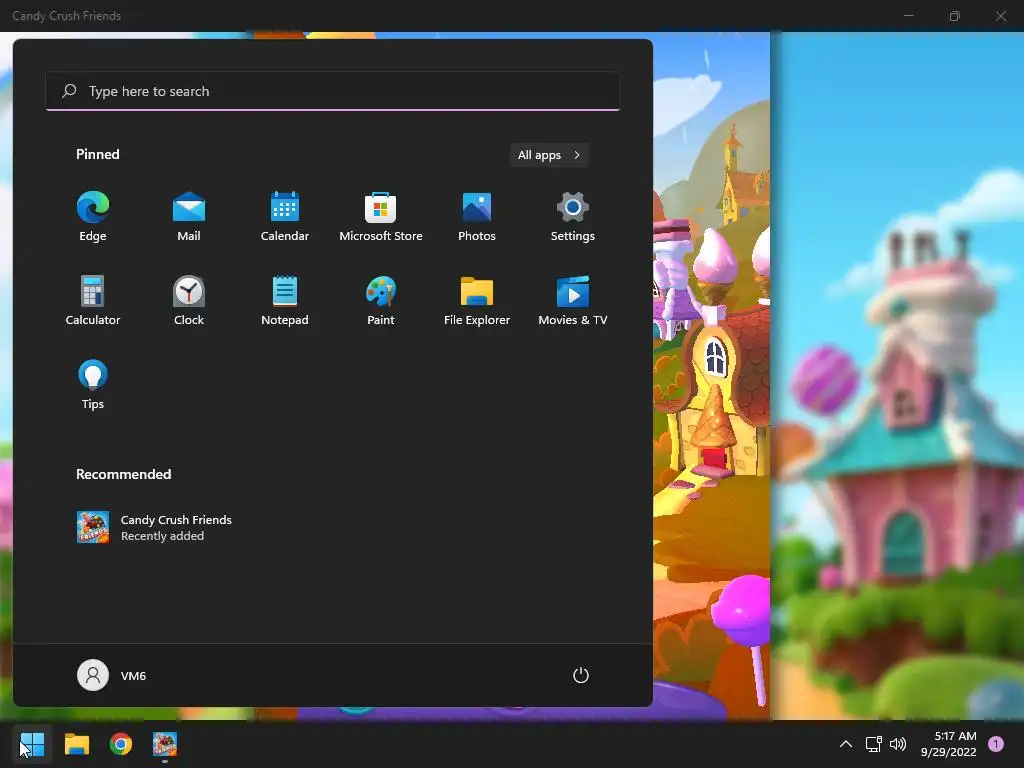The width and height of the screenshot is (1024, 768).
Task: Minimize the Candy Crush Friends window
Action: pyautogui.click(x=908, y=16)
